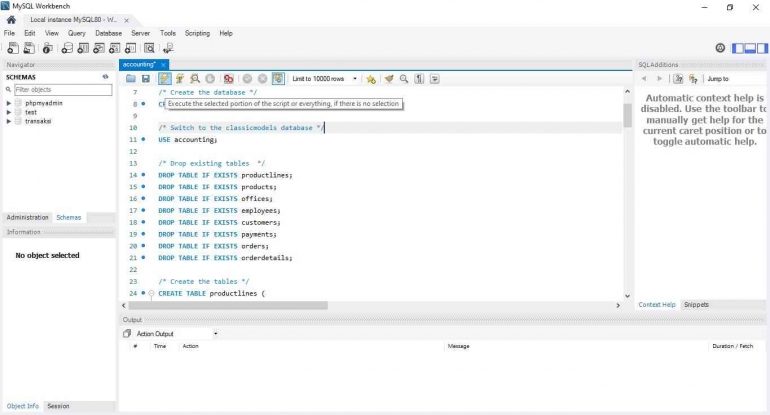Rollback transaction toolbar icon

pyautogui.click(x=263, y=79)
